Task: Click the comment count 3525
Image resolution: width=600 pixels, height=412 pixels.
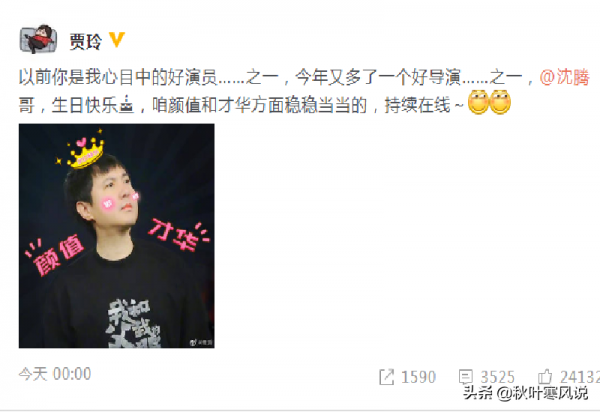Action: pyautogui.click(x=497, y=377)
